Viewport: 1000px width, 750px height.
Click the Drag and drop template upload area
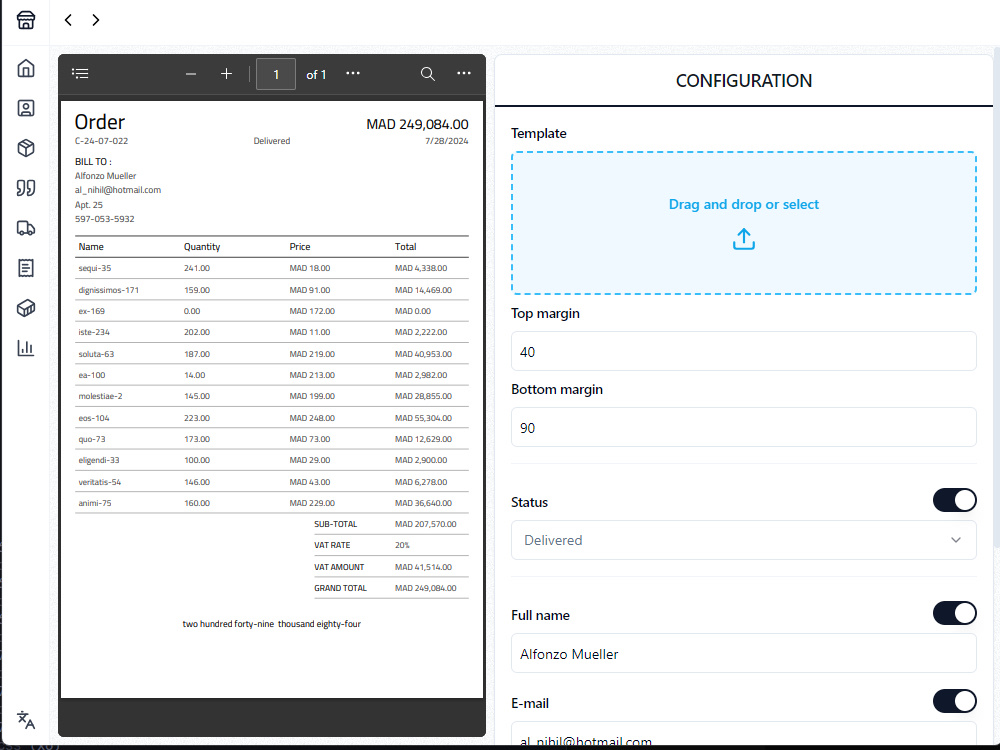click(744, 222)
